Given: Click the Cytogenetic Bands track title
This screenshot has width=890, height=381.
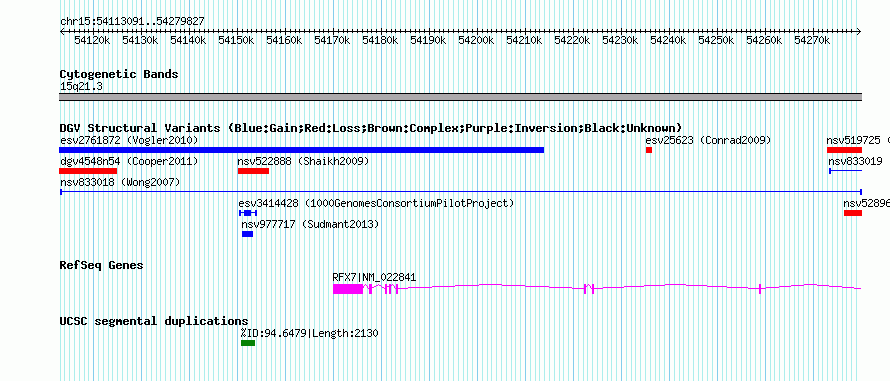Looking at the screenshot, I should tap(119, 74).
